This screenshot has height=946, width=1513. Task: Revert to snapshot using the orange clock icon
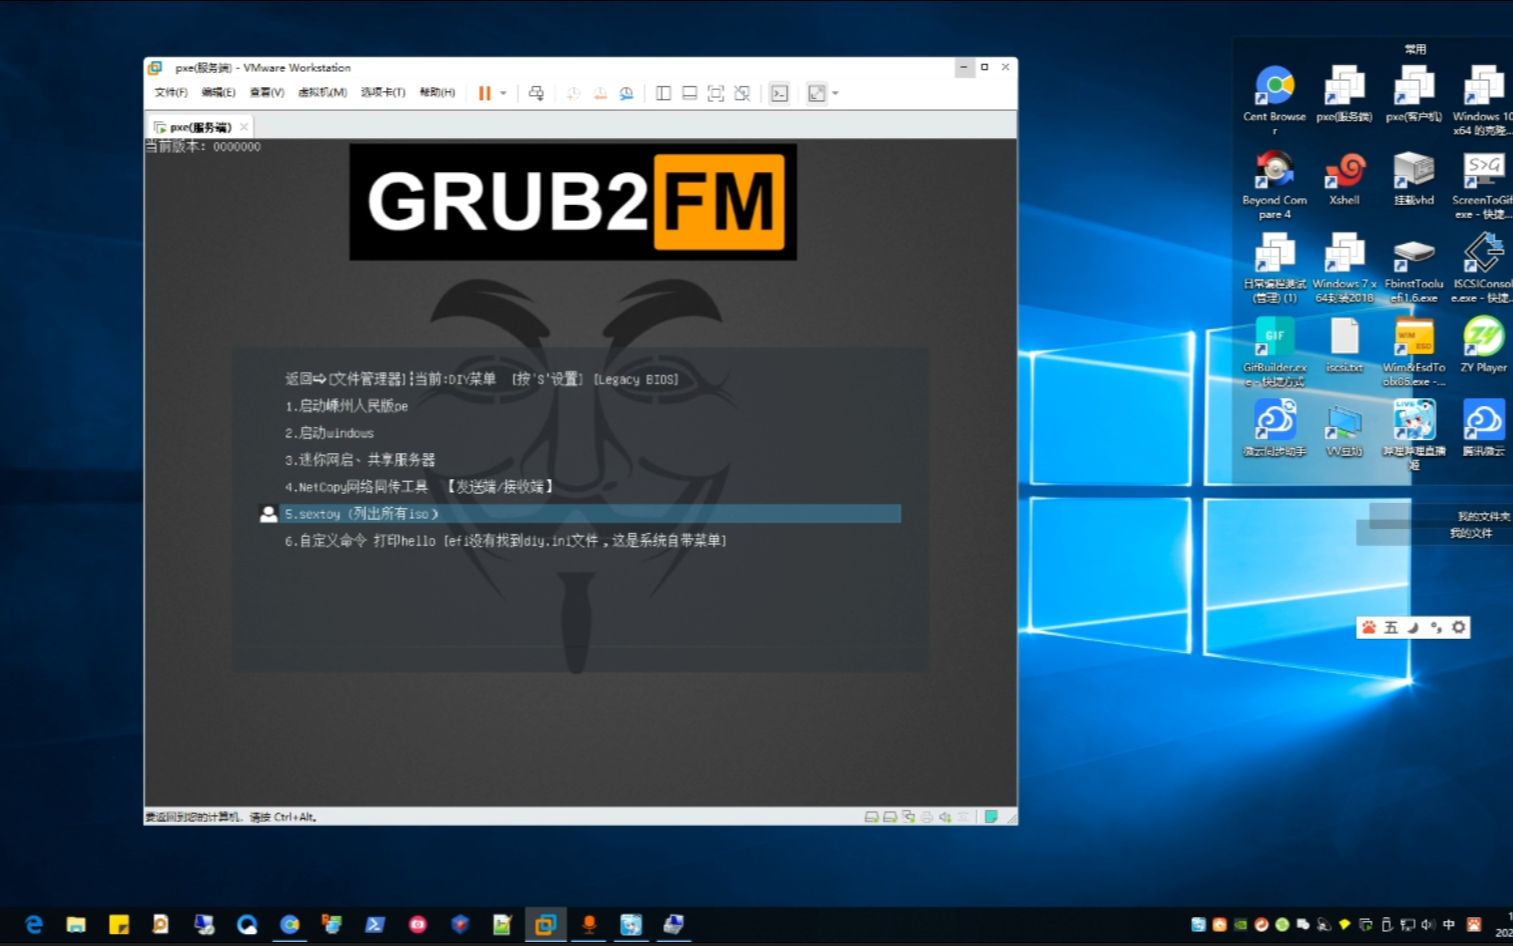tap(600, 93)
